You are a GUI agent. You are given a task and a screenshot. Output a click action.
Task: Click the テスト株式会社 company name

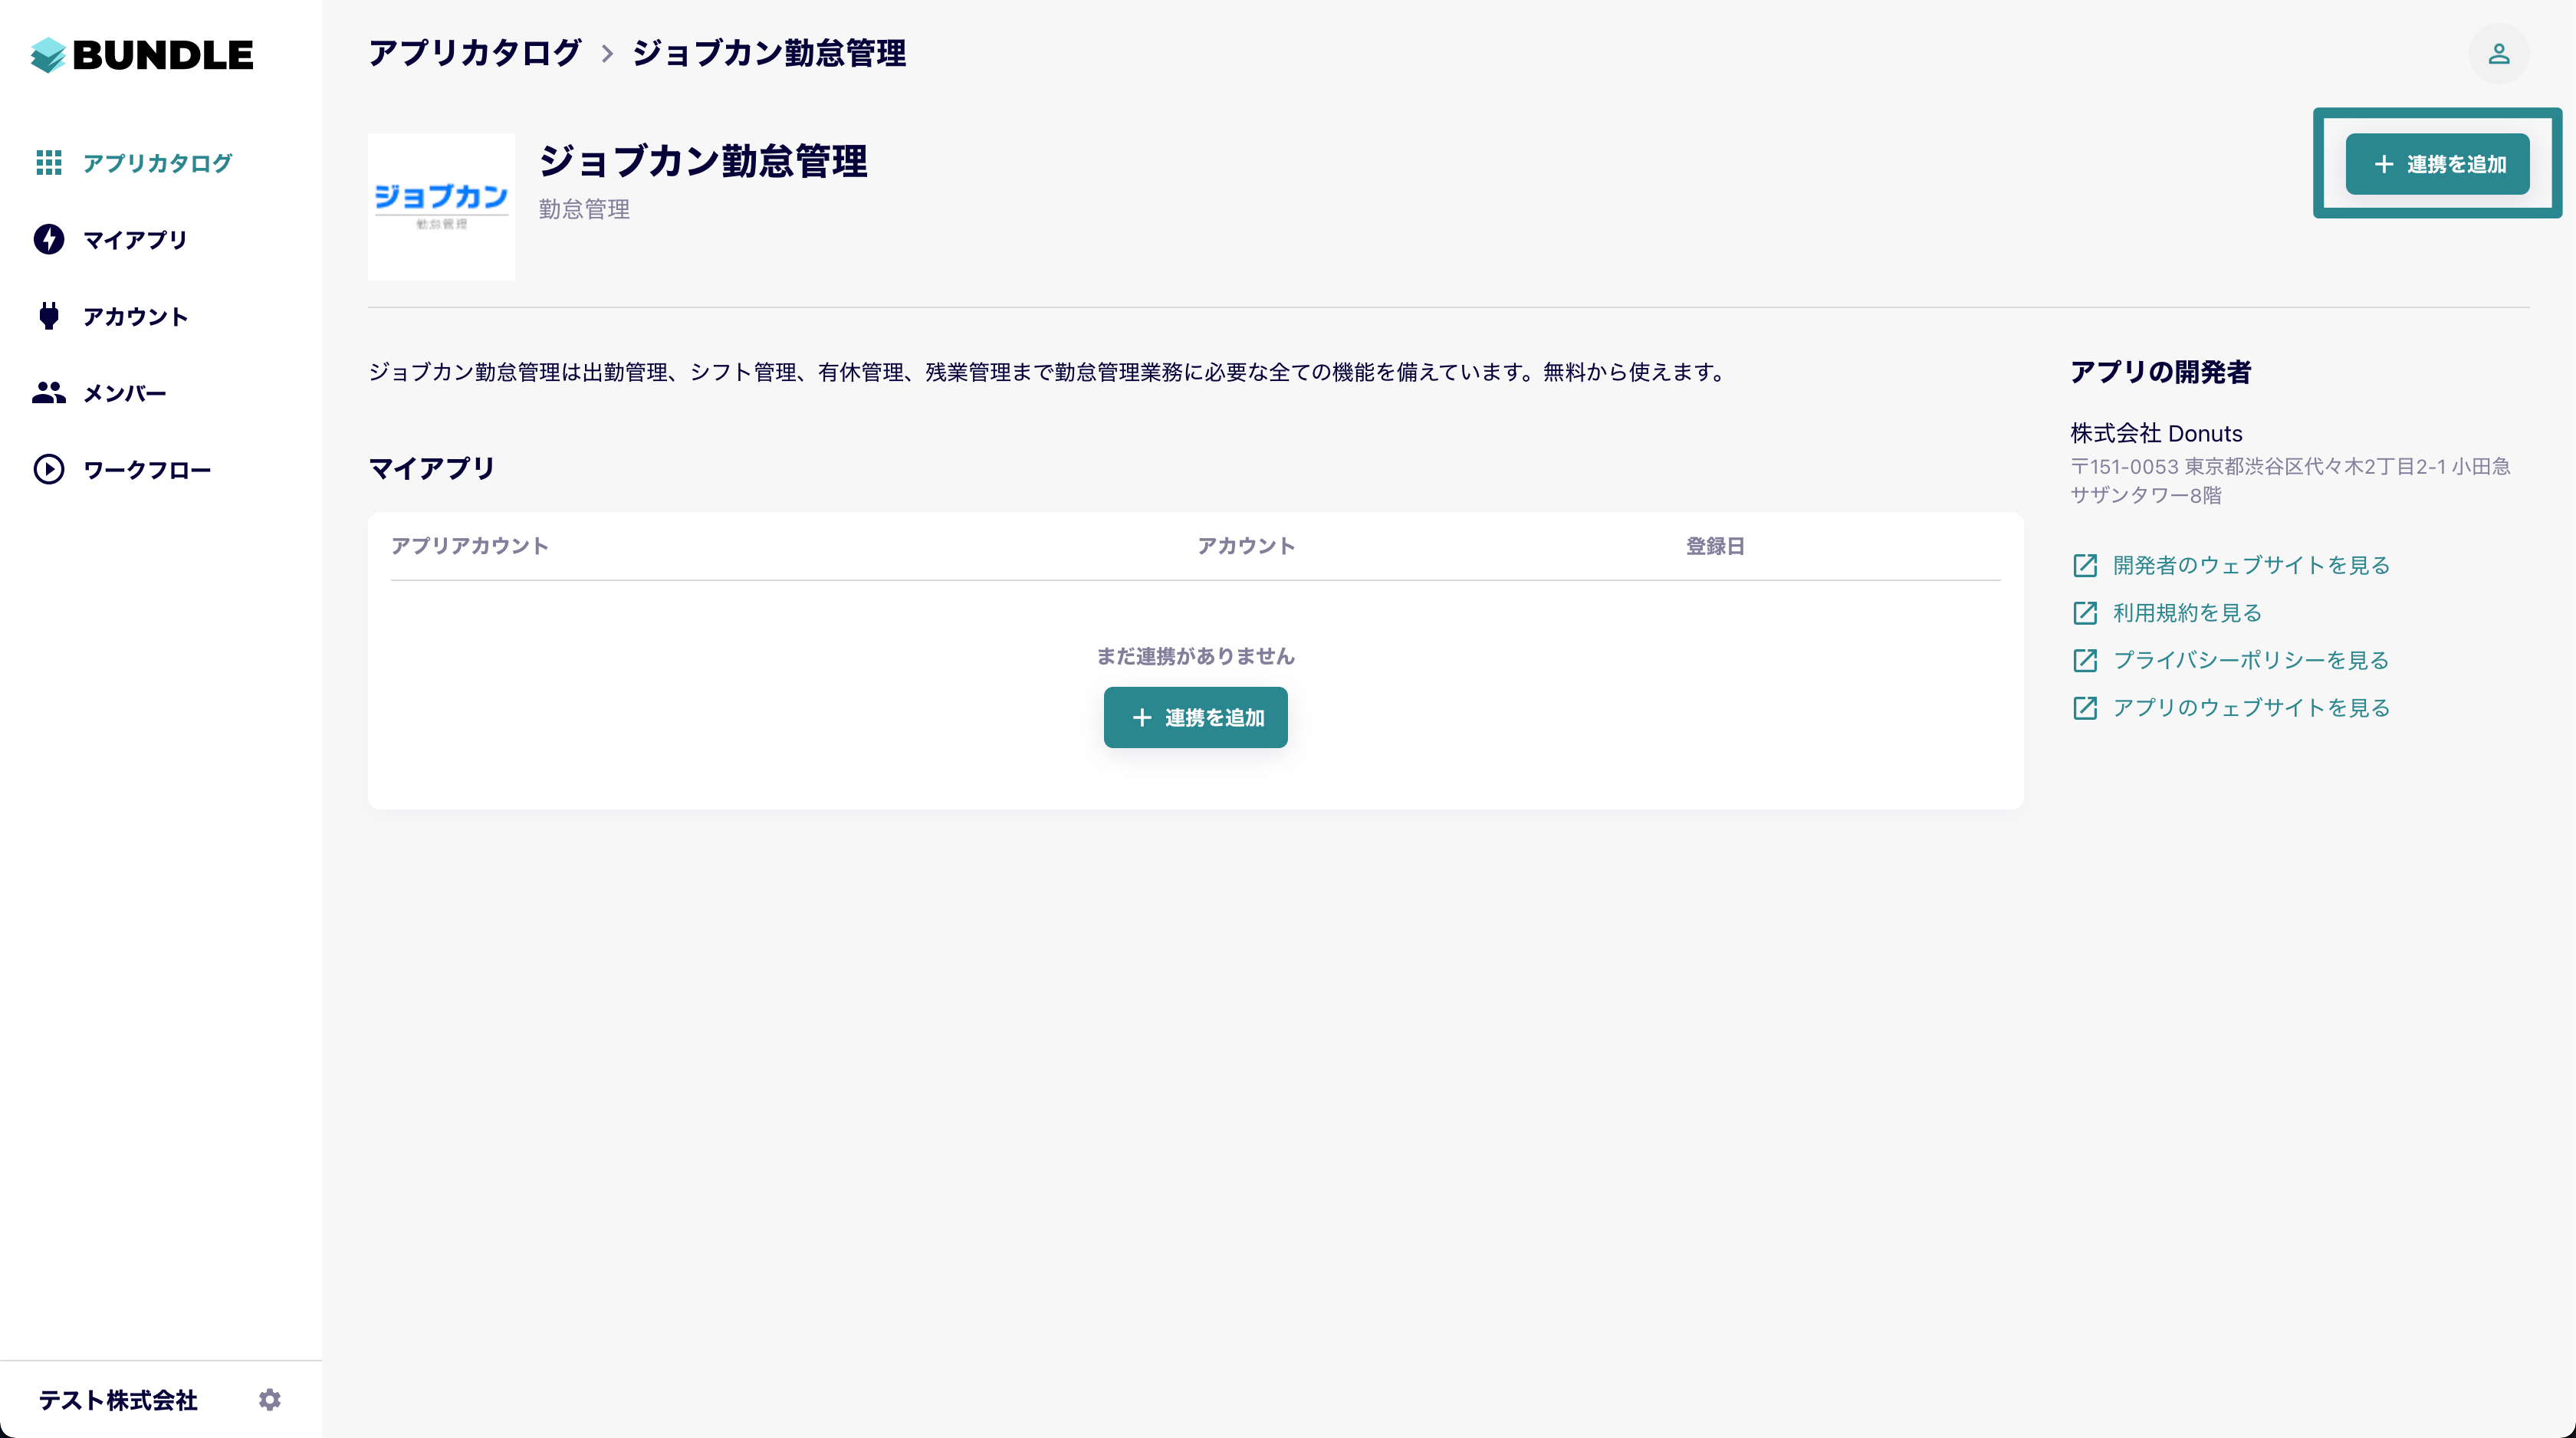118,1400
